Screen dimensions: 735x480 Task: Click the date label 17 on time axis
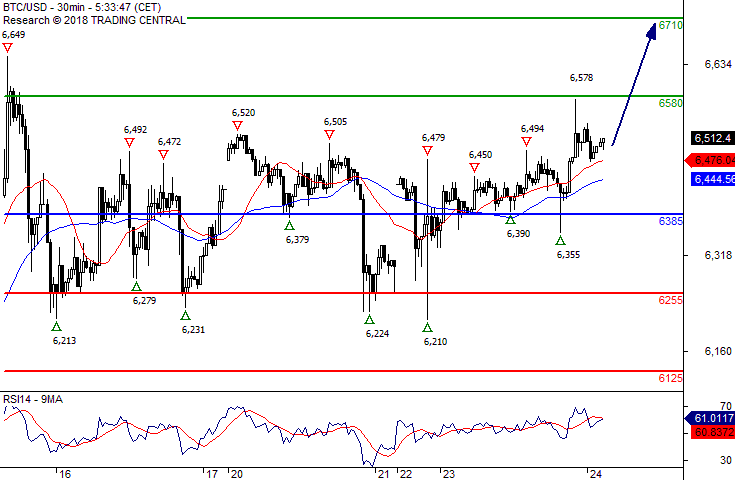click(212, 474)
